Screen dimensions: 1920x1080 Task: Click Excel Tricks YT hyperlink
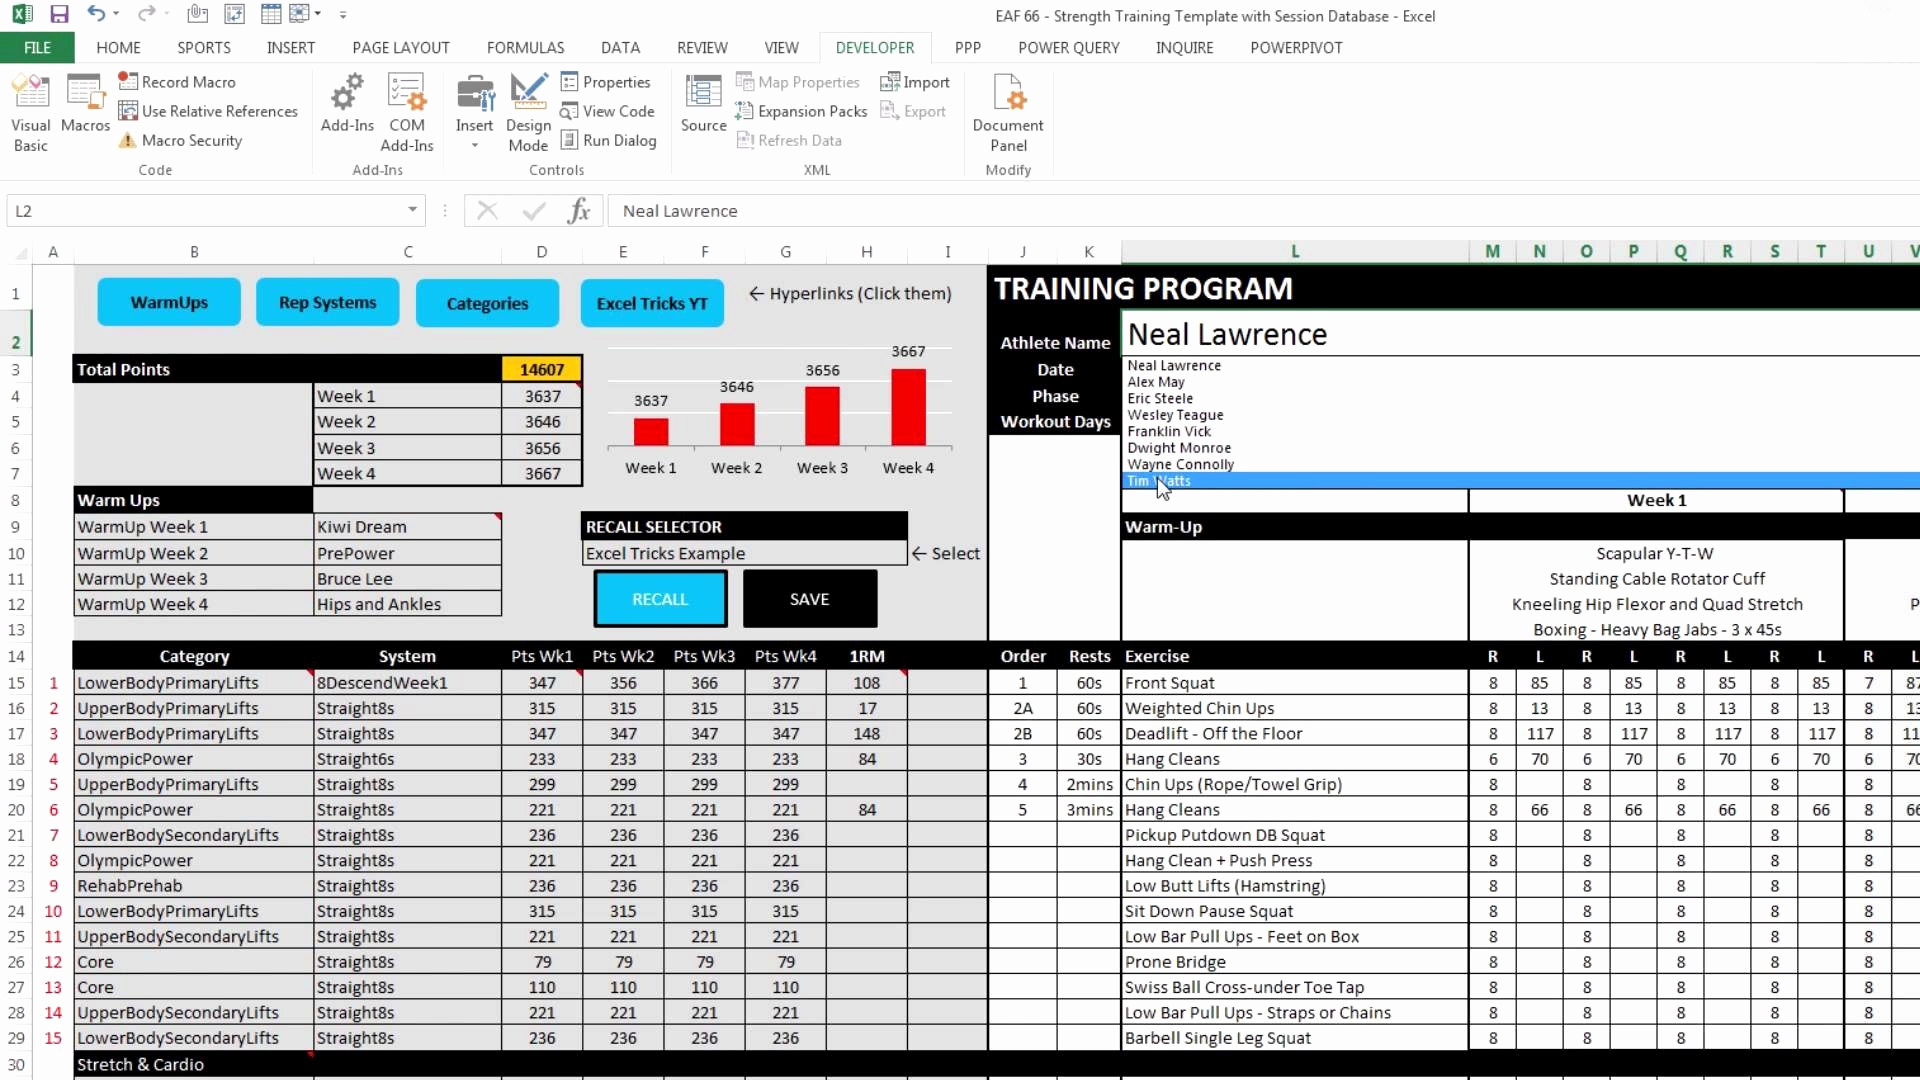651,302
